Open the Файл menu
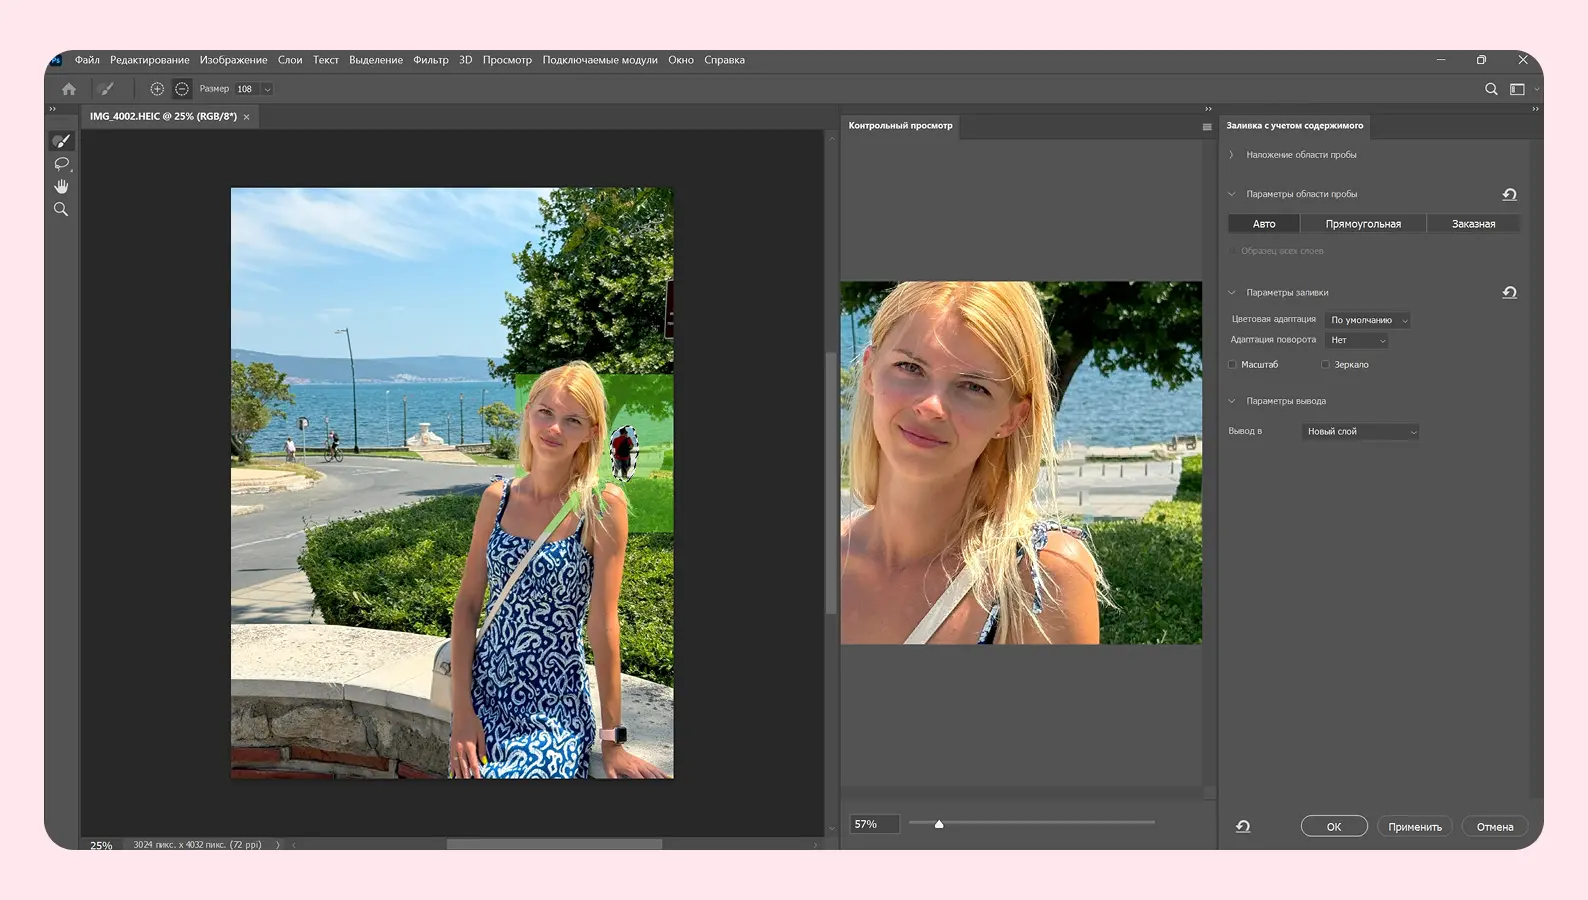The height and width of the screenshot is (900, 1588). (87, 60)
